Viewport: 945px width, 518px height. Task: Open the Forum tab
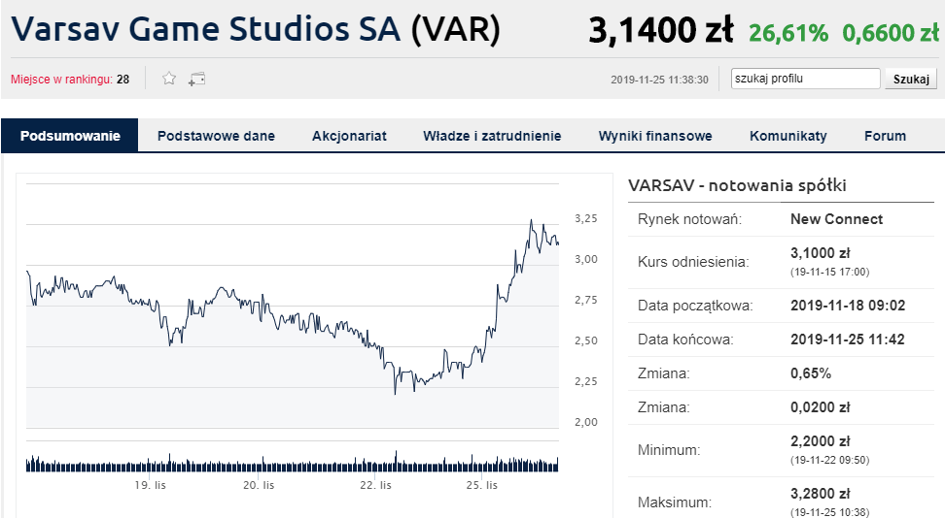[885, 136]
